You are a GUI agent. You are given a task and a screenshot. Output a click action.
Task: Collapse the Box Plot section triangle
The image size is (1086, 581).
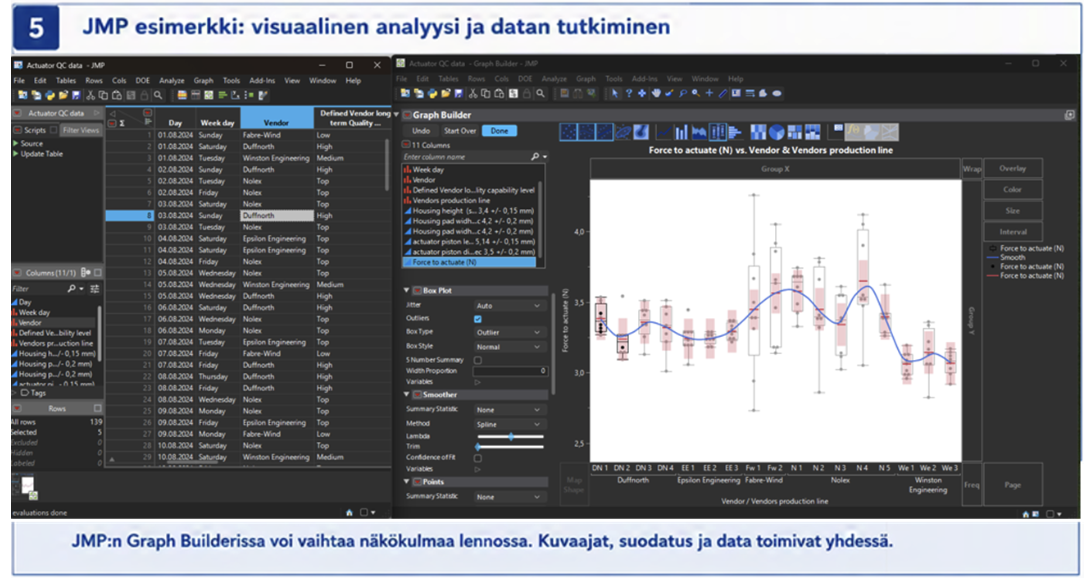pyautogui.click(x=407, y=290)
